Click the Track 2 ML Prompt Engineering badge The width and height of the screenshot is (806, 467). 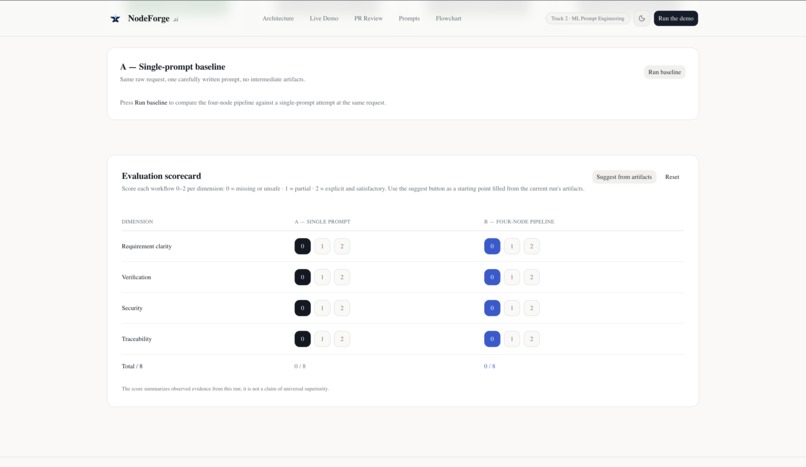tap(588, 18)
